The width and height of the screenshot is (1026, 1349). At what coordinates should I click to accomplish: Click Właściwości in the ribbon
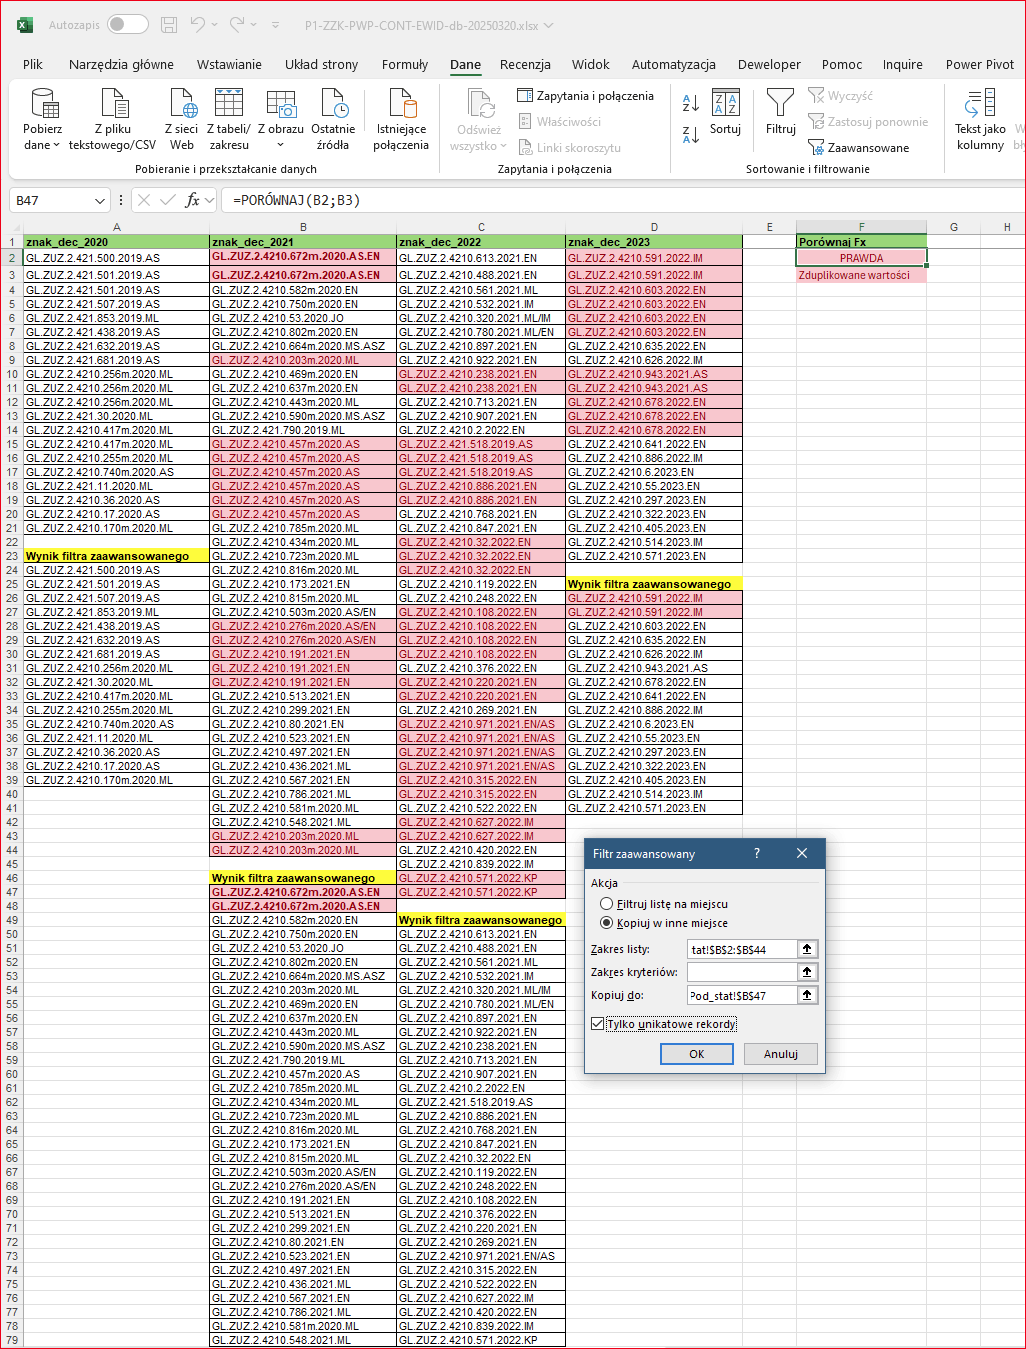click(559, 122)
